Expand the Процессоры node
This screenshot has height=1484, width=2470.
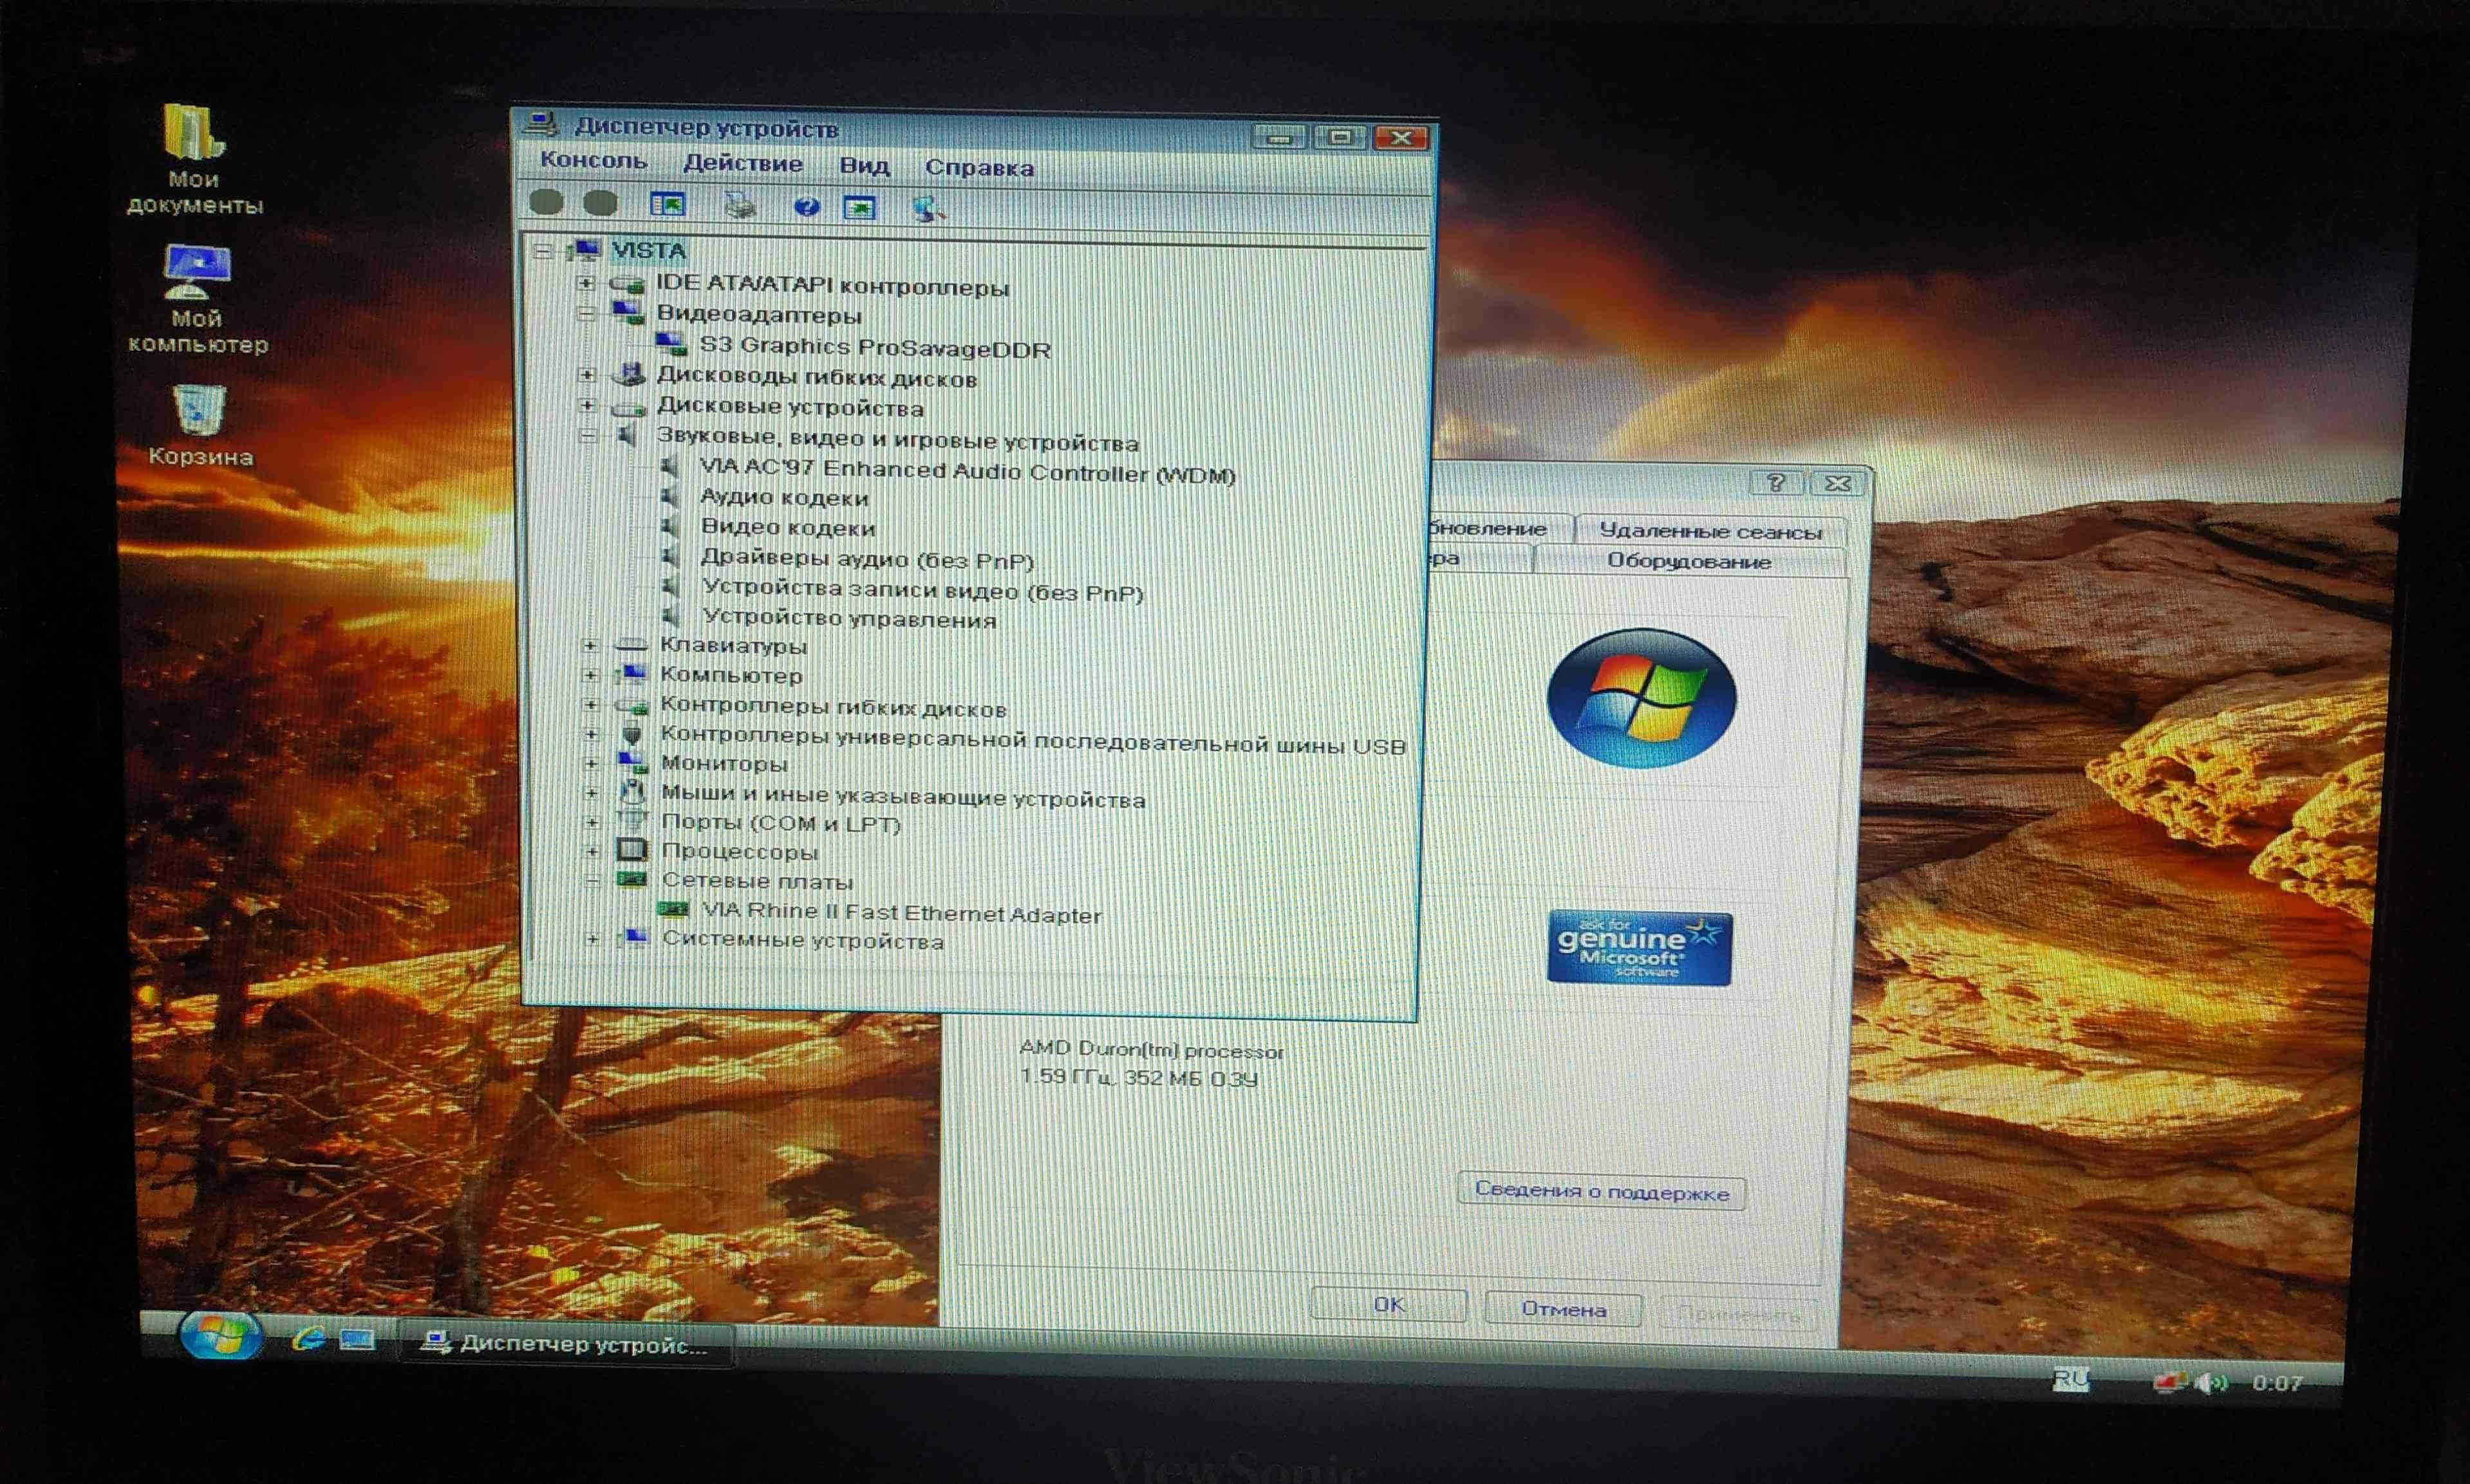[x=592, y=852]
